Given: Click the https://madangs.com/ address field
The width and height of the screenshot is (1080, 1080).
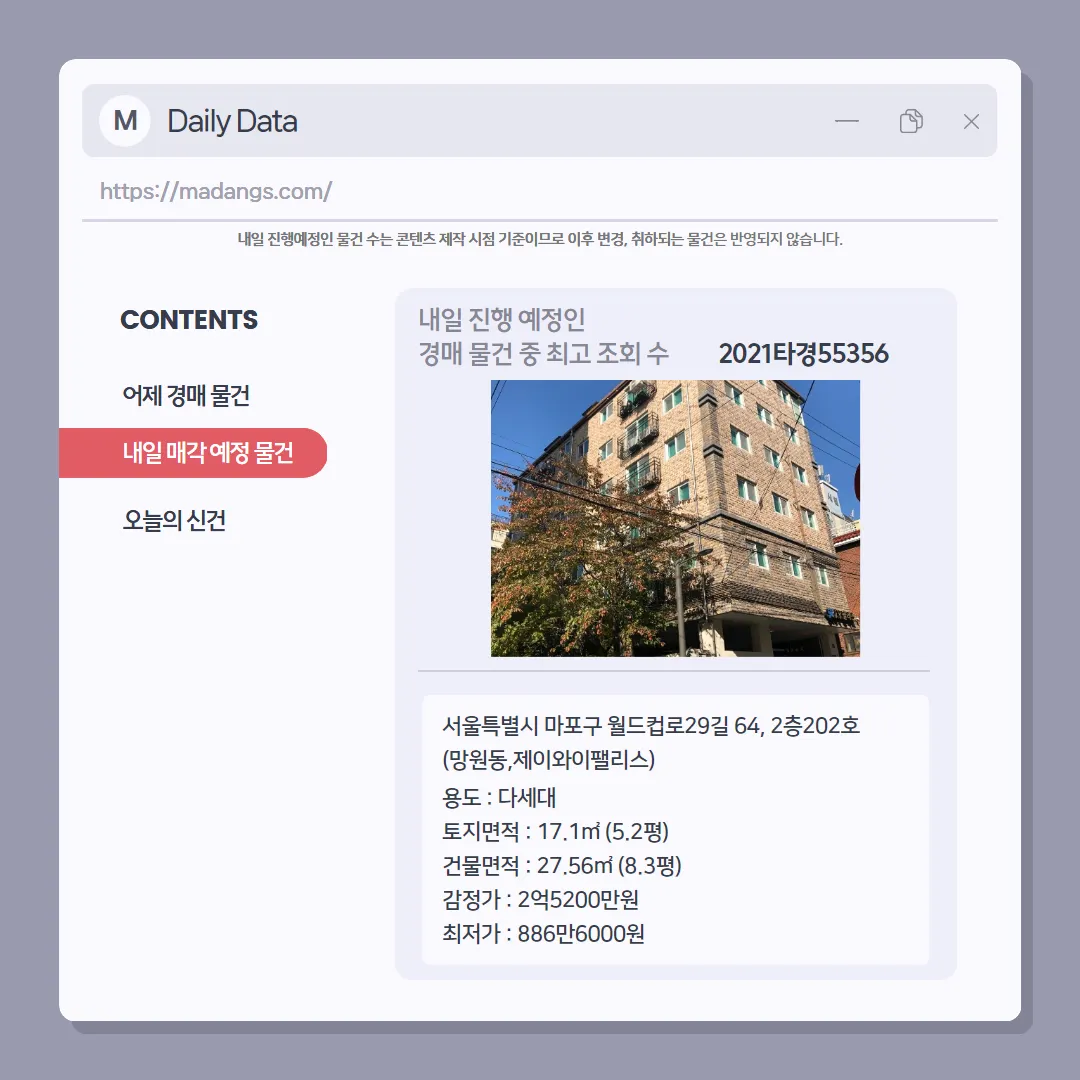Looking at the screenshot, I should coord(539,191).
